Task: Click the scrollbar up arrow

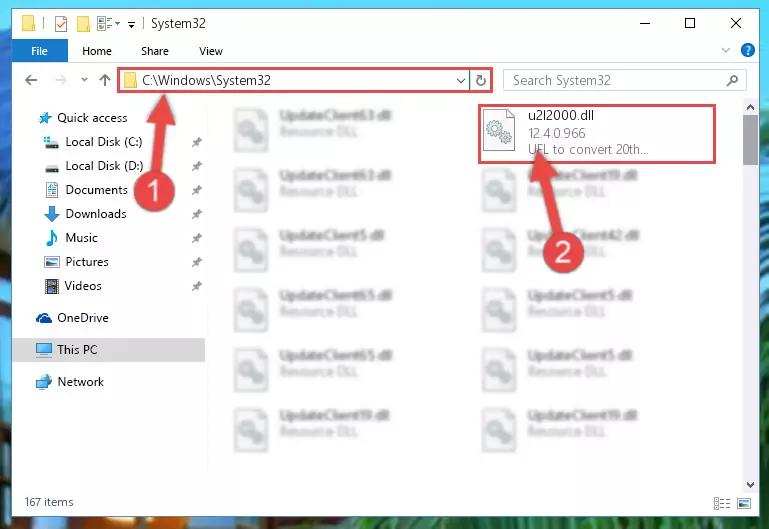Action: tap(750, 107)
